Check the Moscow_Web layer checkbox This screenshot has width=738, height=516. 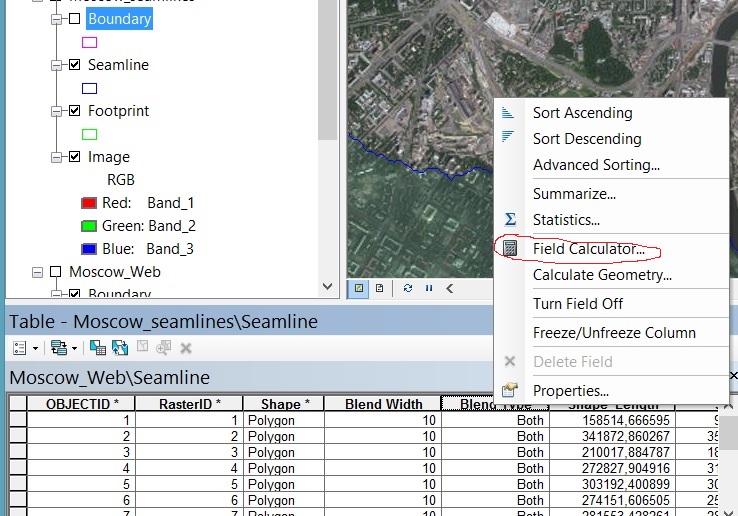point(56,272)
